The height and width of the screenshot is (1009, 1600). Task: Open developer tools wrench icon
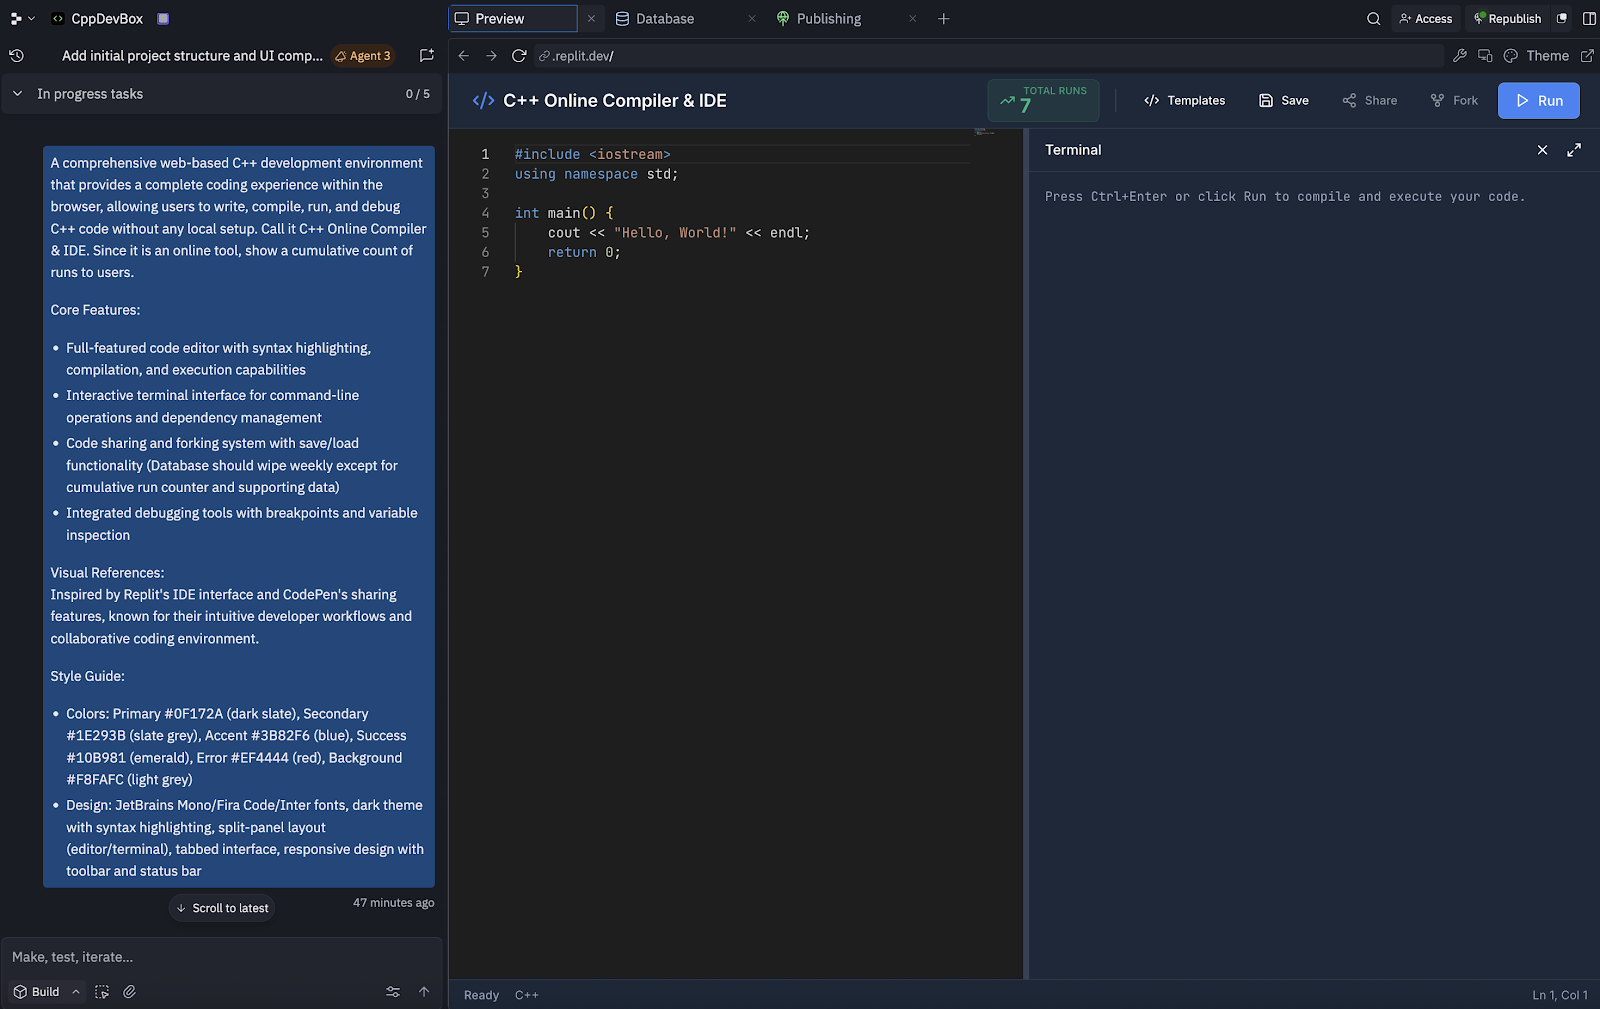[1460, 56]
